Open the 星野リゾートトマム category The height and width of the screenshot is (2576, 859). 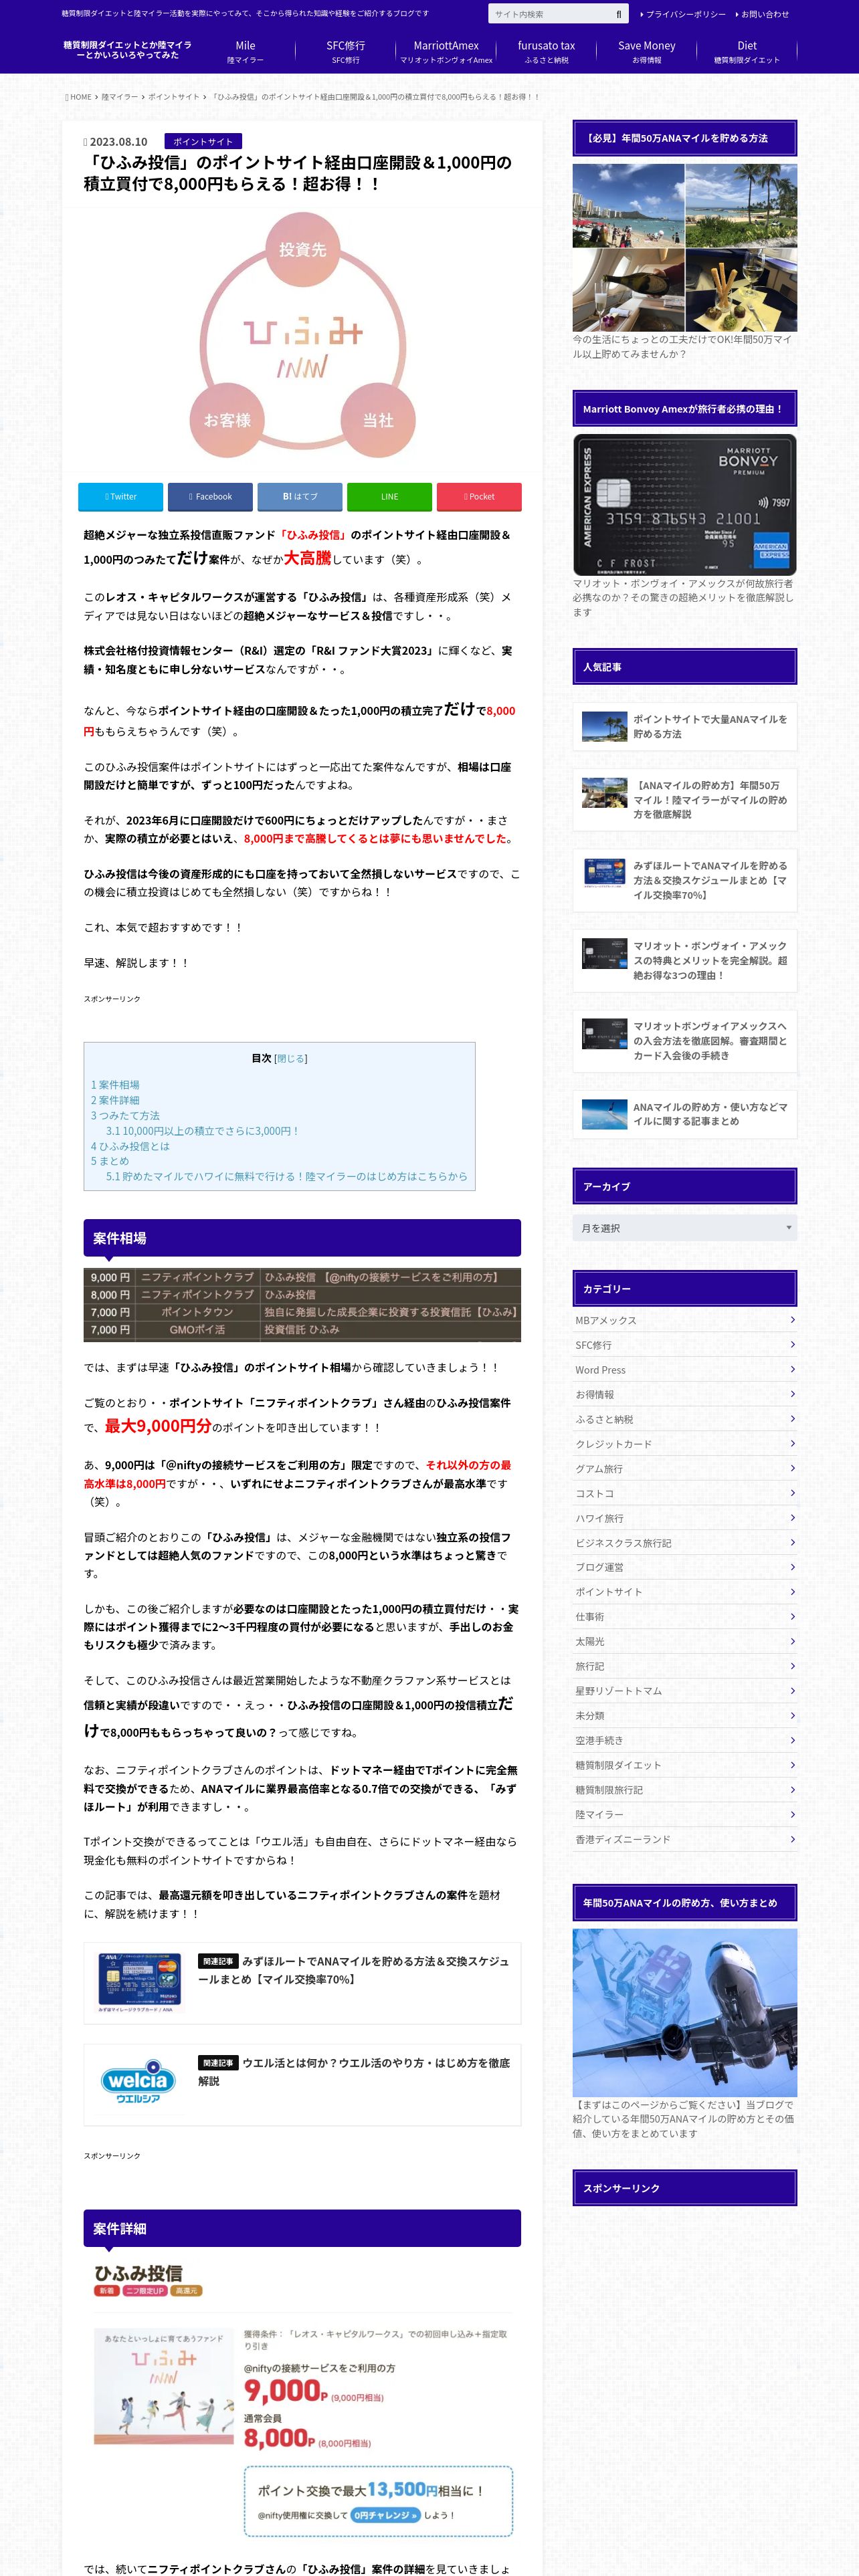[684, 1691]
